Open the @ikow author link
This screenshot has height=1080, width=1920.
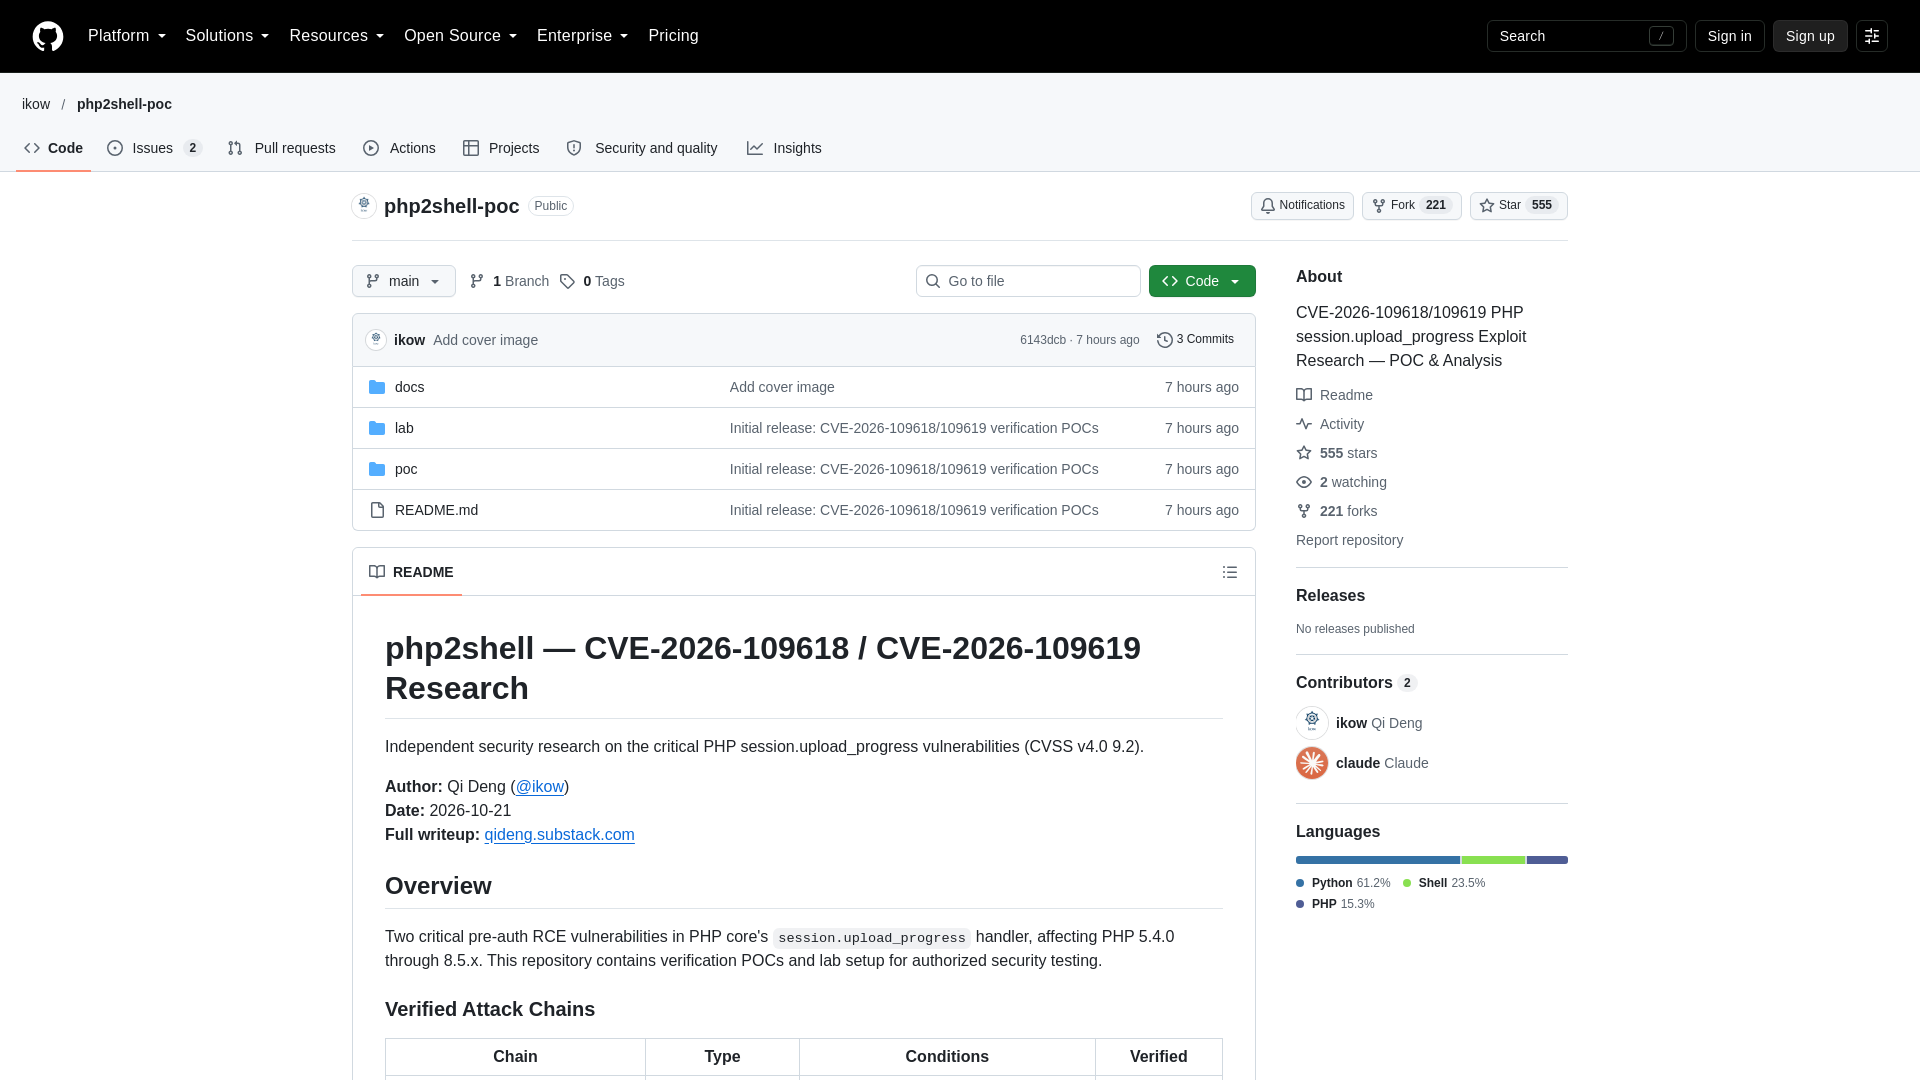pyautogui.click(x=540, y=787)
